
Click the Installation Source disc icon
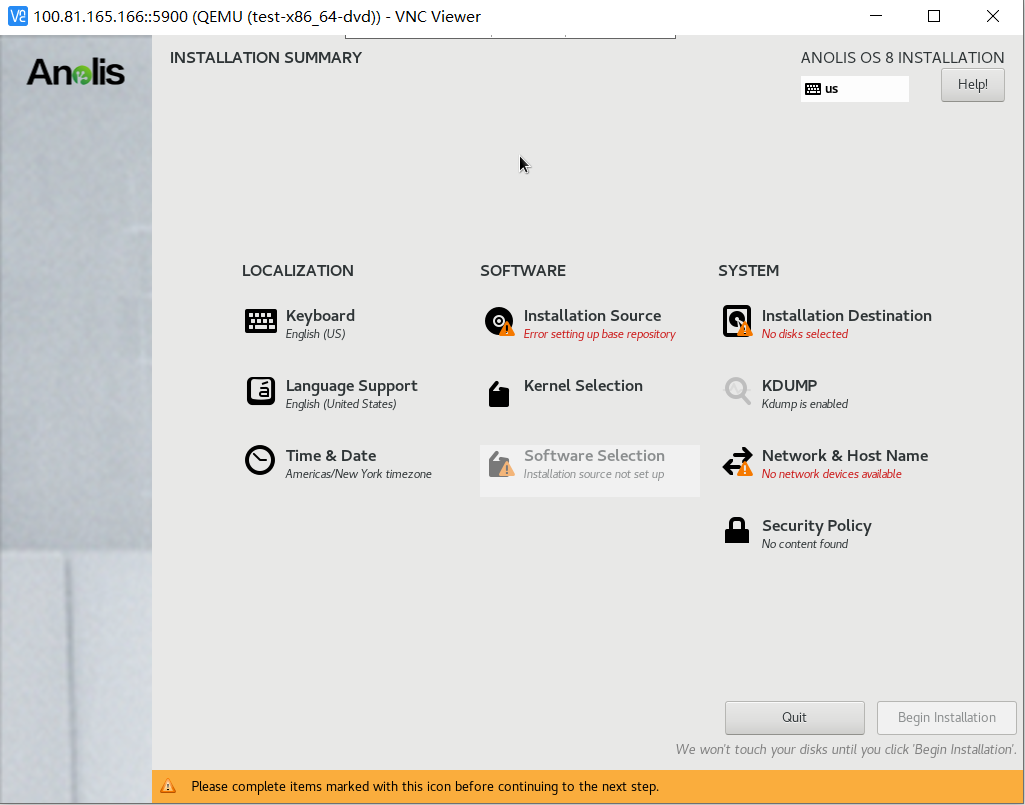(x=498, y=321)
